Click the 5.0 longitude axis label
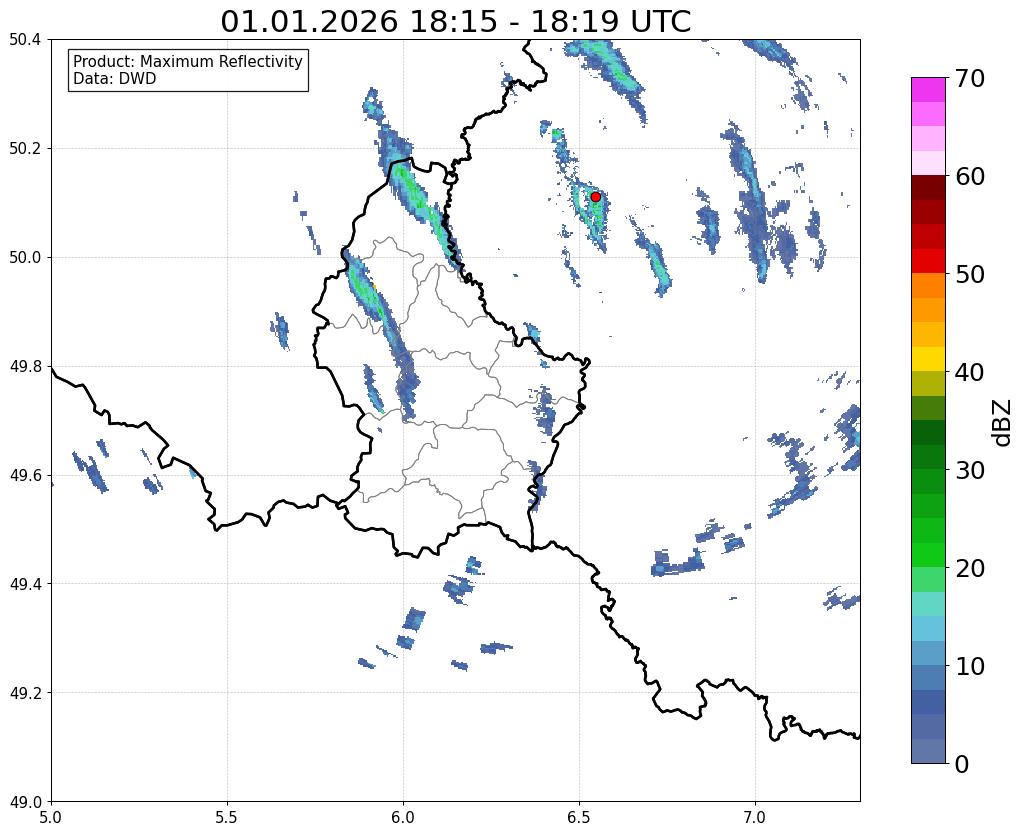 (x=51, y=817)
